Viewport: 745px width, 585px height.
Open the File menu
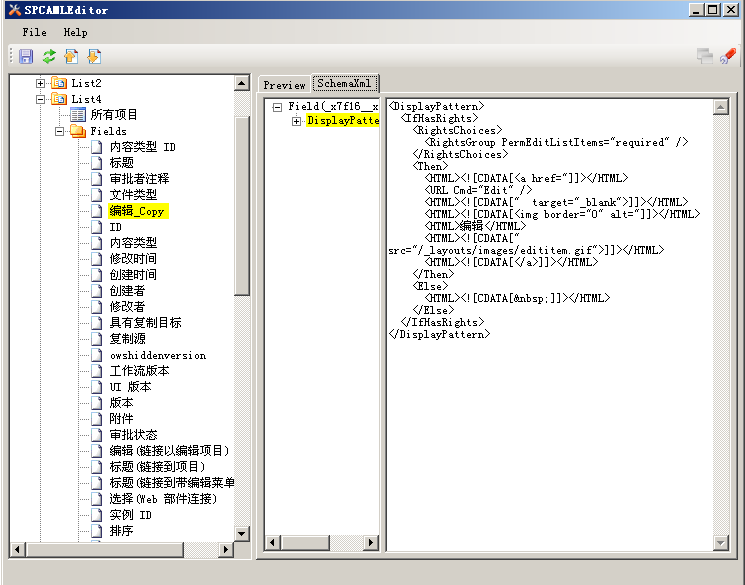(34, 32)
